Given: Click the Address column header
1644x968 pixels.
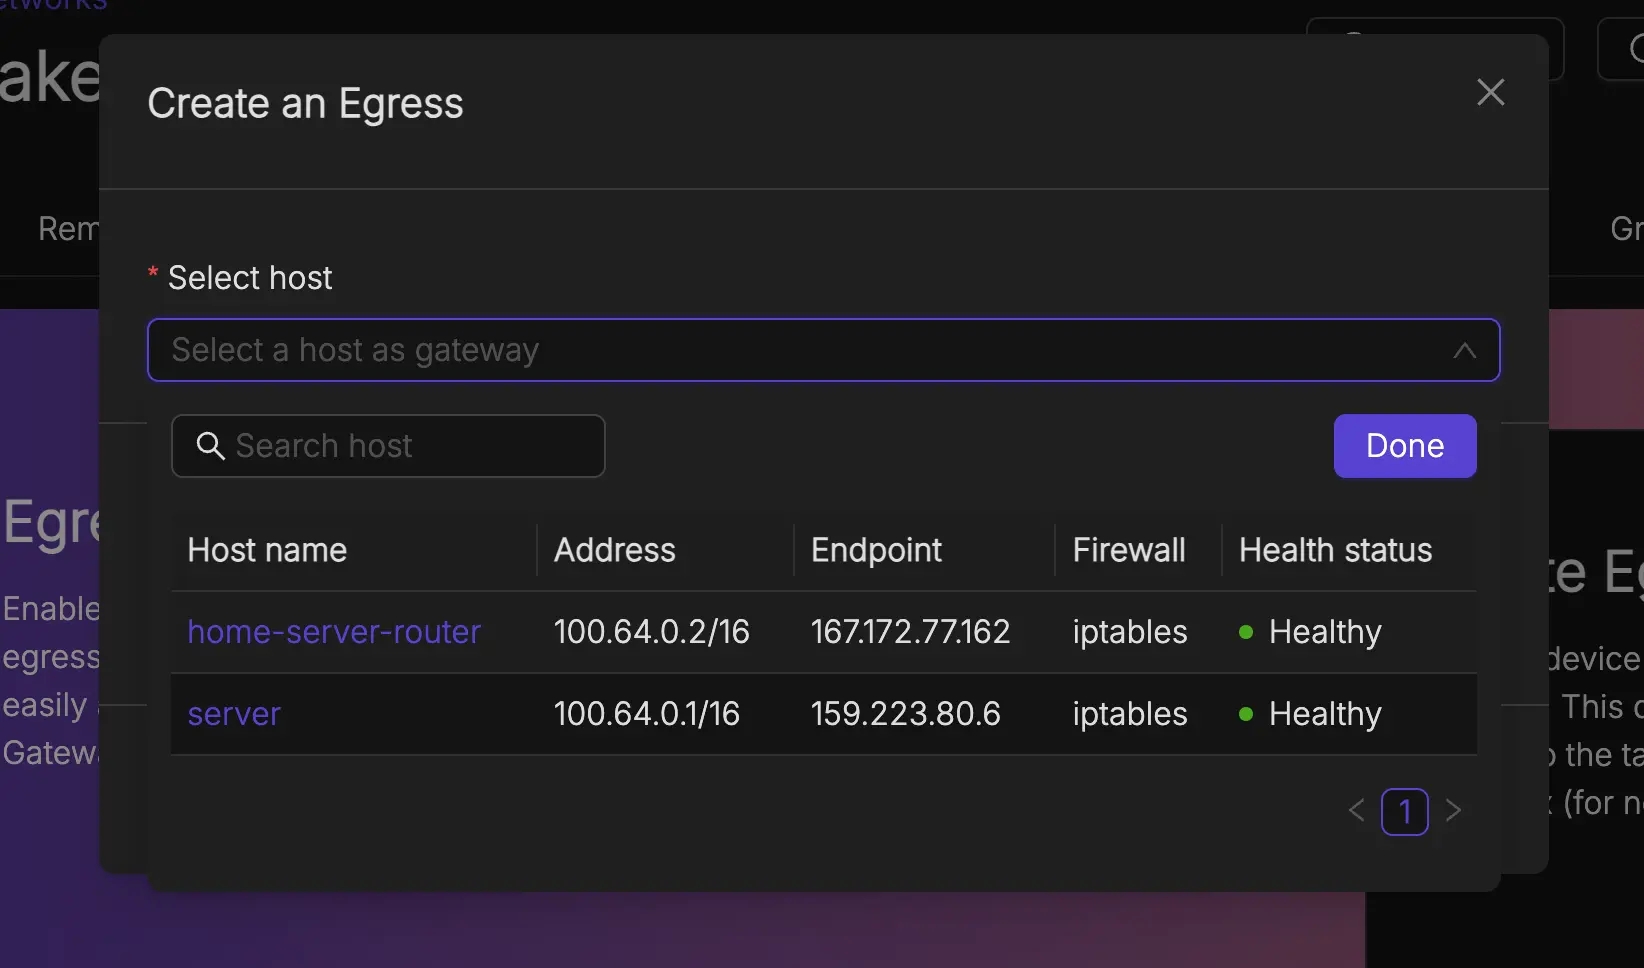Looking at the screenshot, I should 615,550.
